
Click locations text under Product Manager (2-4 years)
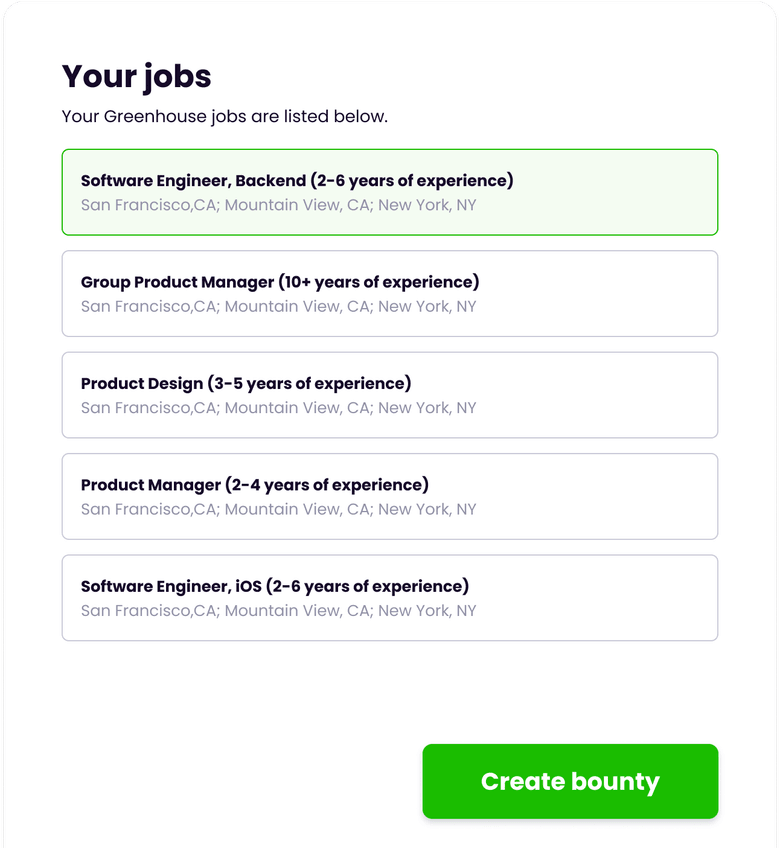pyautogui.click(x=278, y=509)
